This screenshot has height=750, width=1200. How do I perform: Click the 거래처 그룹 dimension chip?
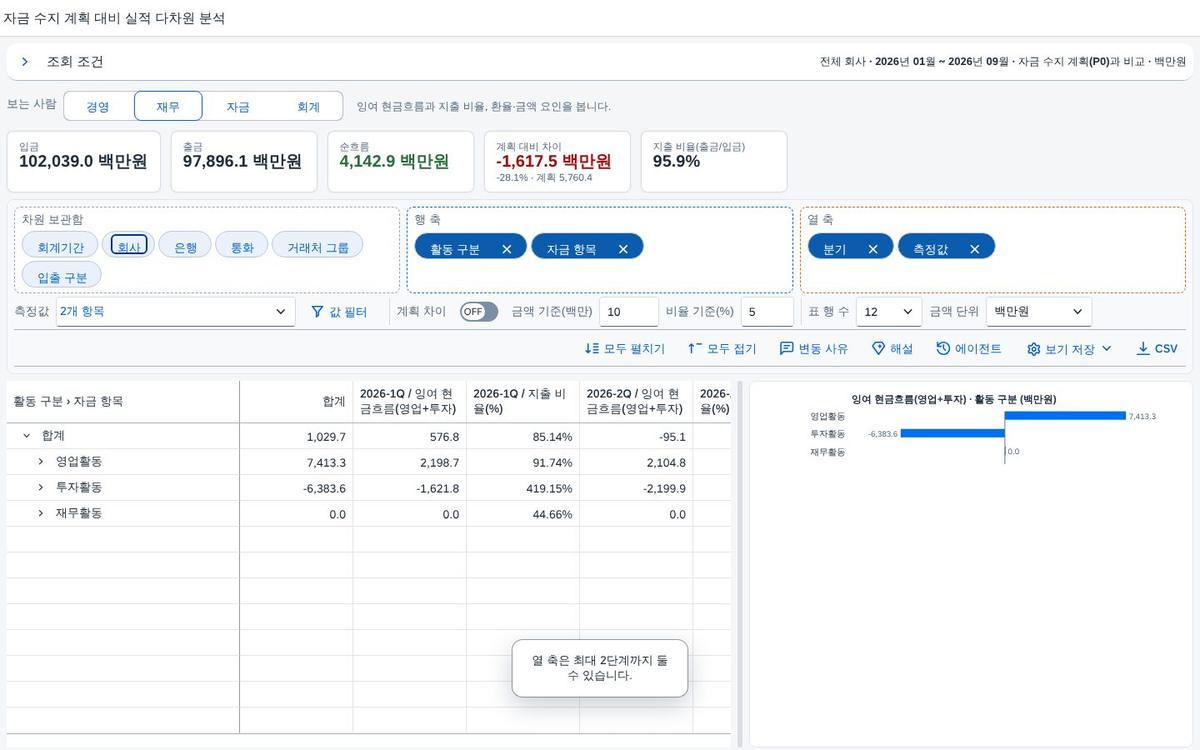(318, 245)
